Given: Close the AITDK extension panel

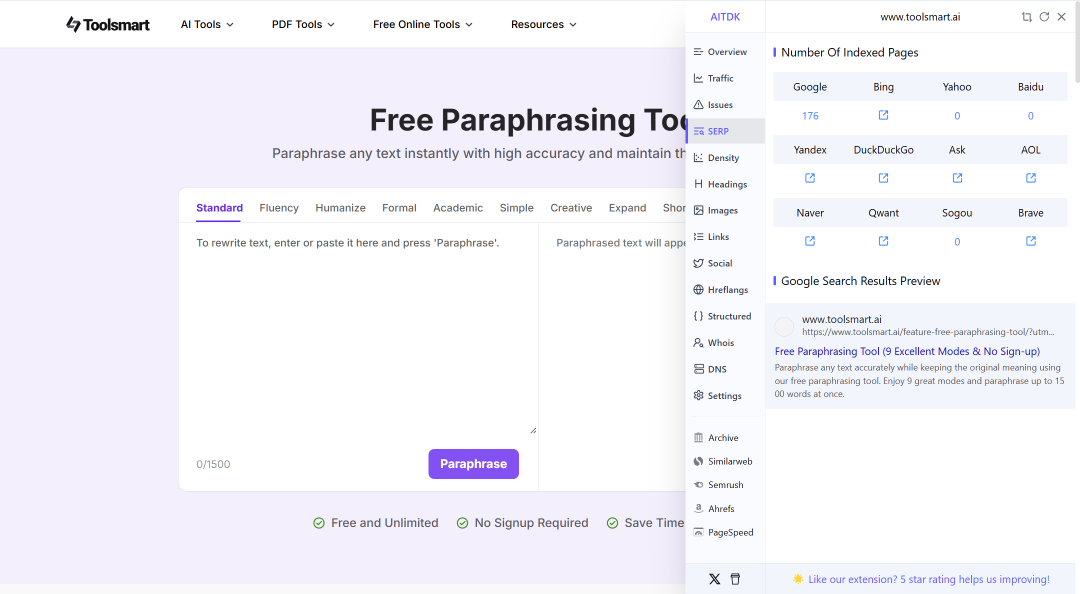Looking at the screenshot, I should [x=1061, y=17].
